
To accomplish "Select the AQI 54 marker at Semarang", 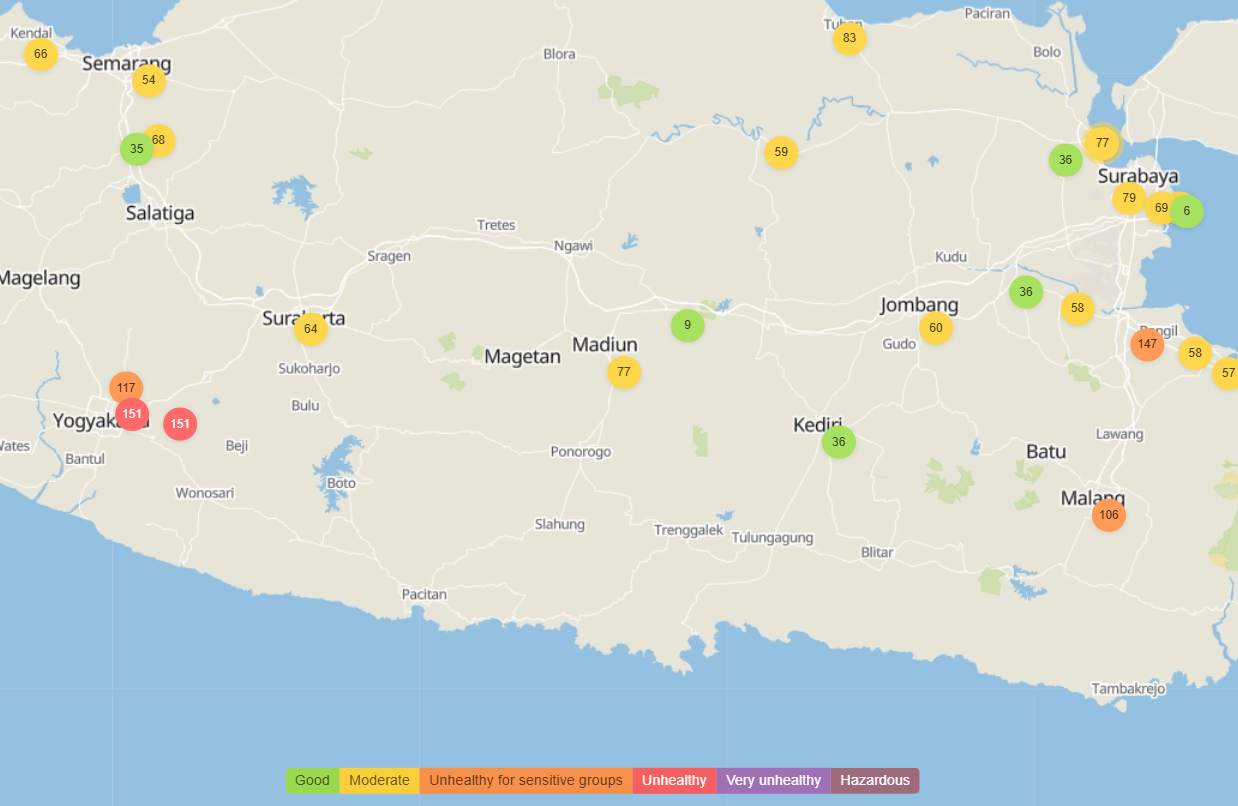I will tap(148, 80).
